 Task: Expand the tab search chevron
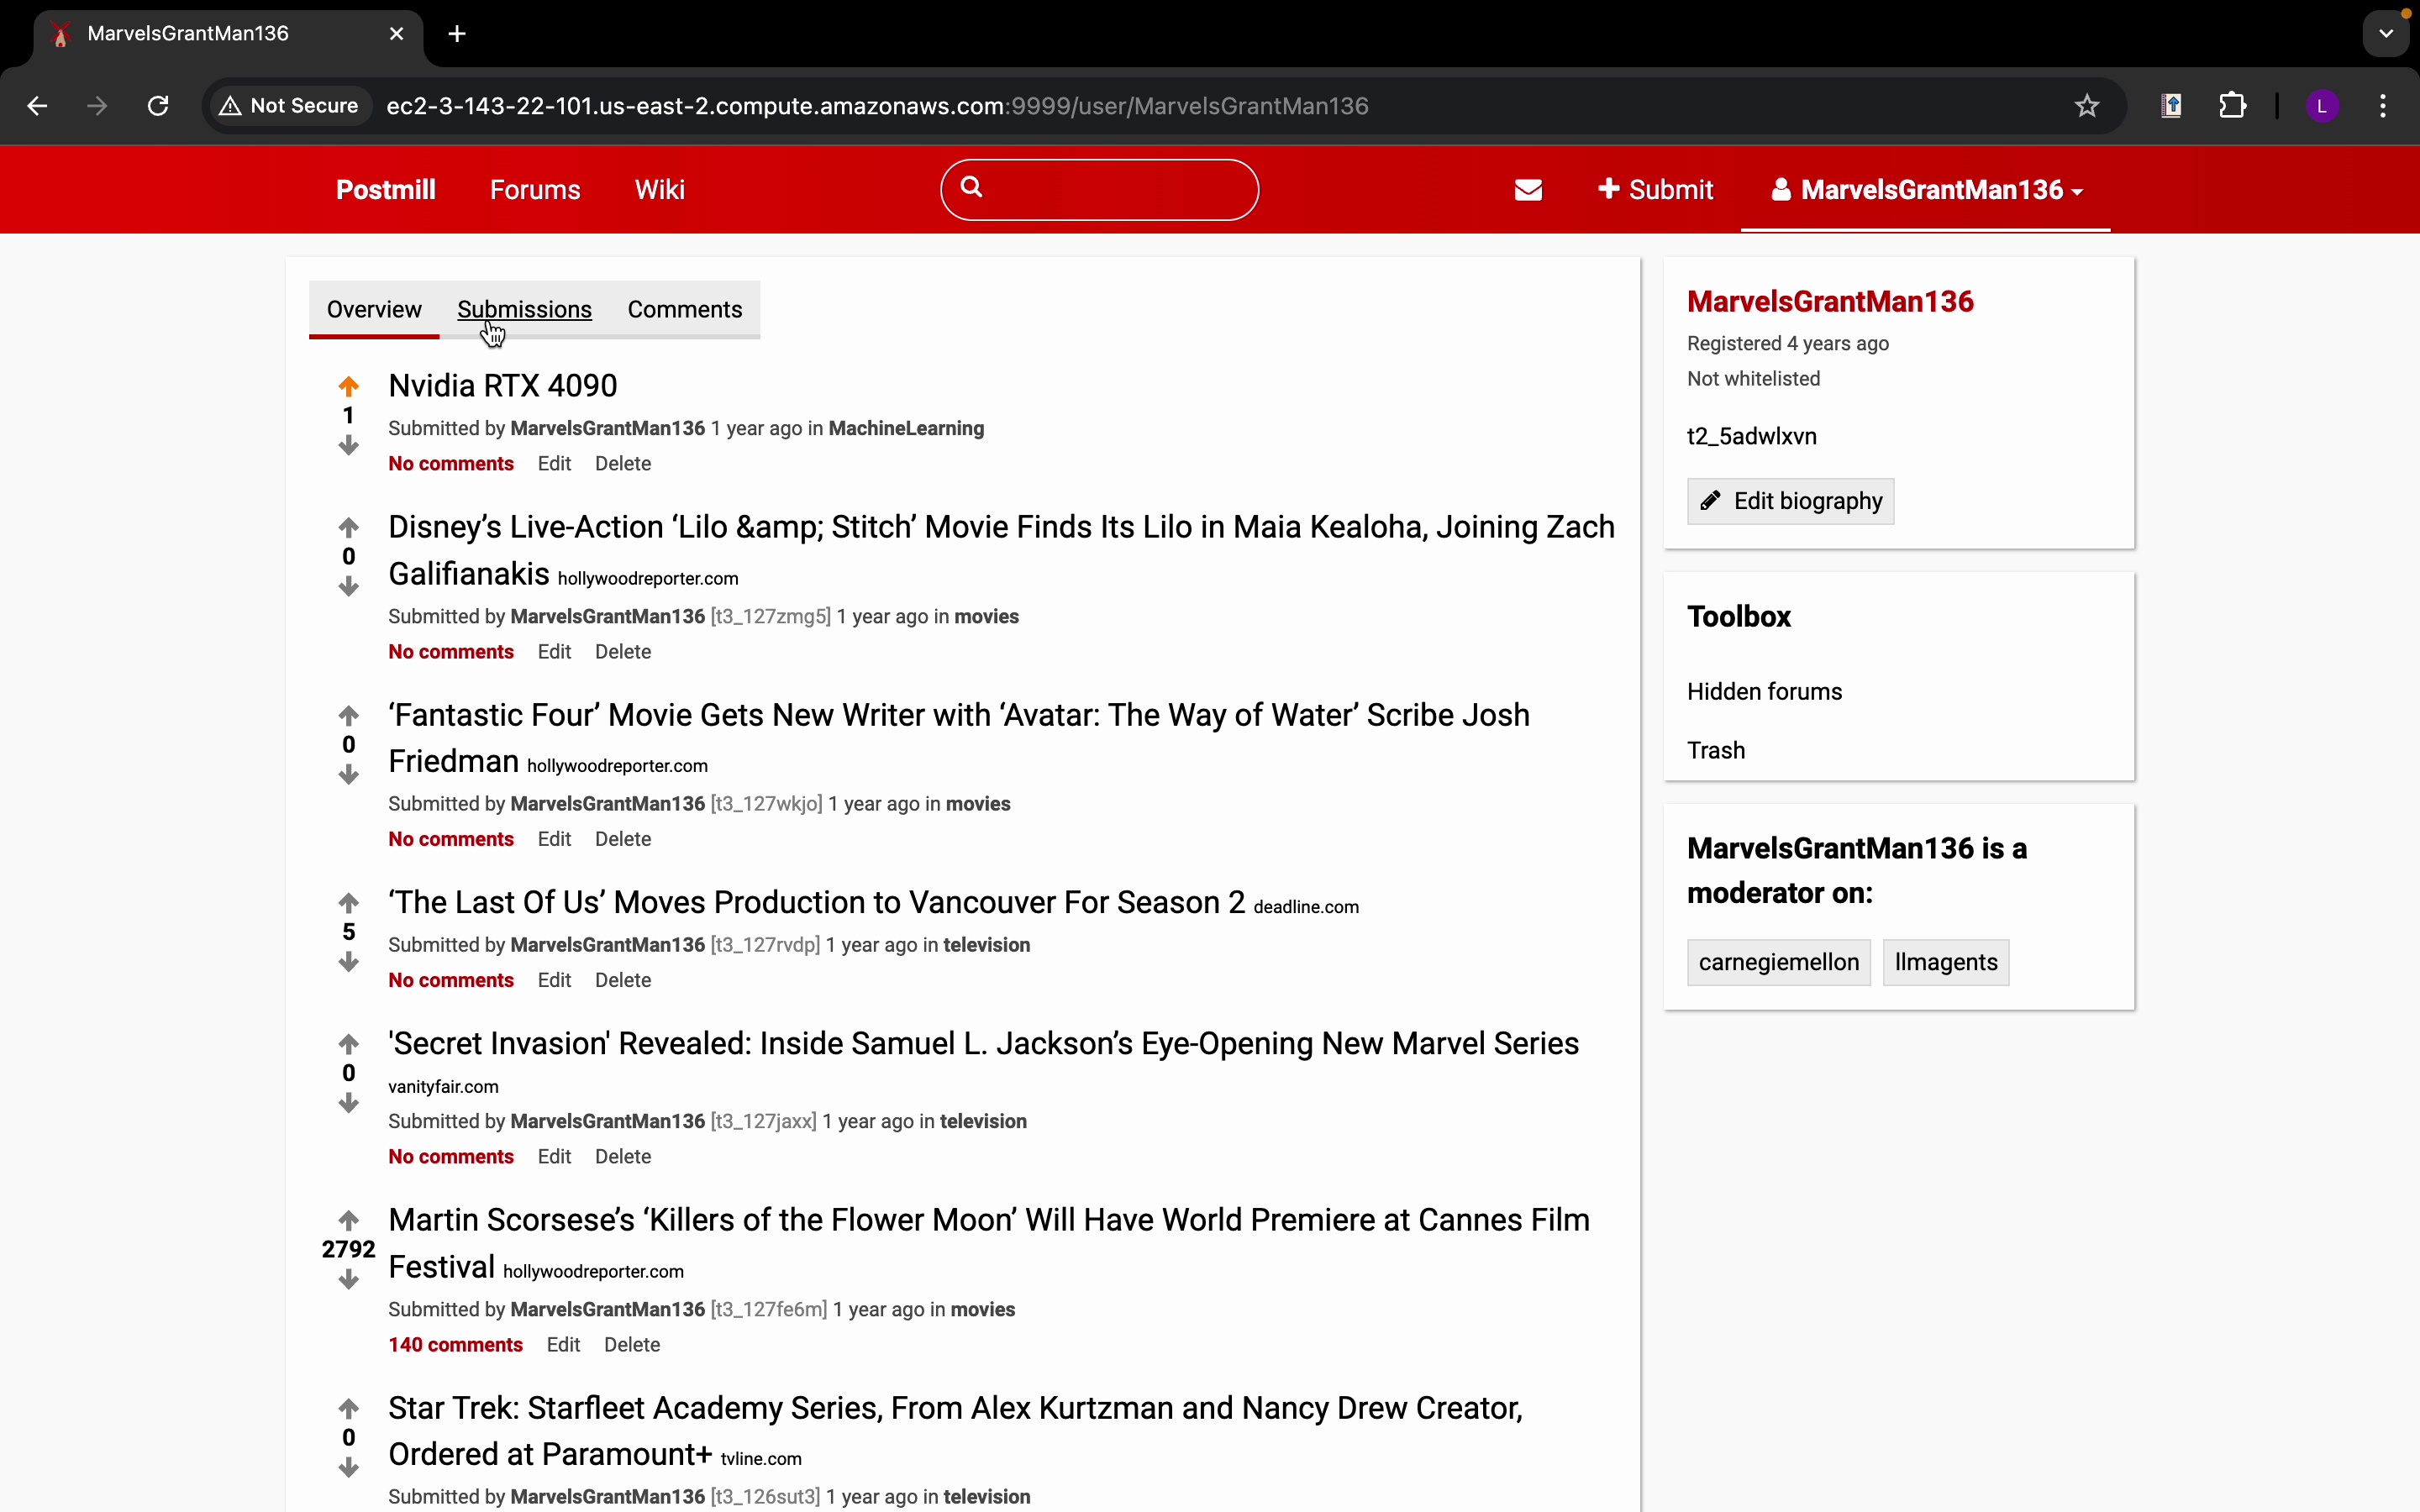tap(2386, 34)
